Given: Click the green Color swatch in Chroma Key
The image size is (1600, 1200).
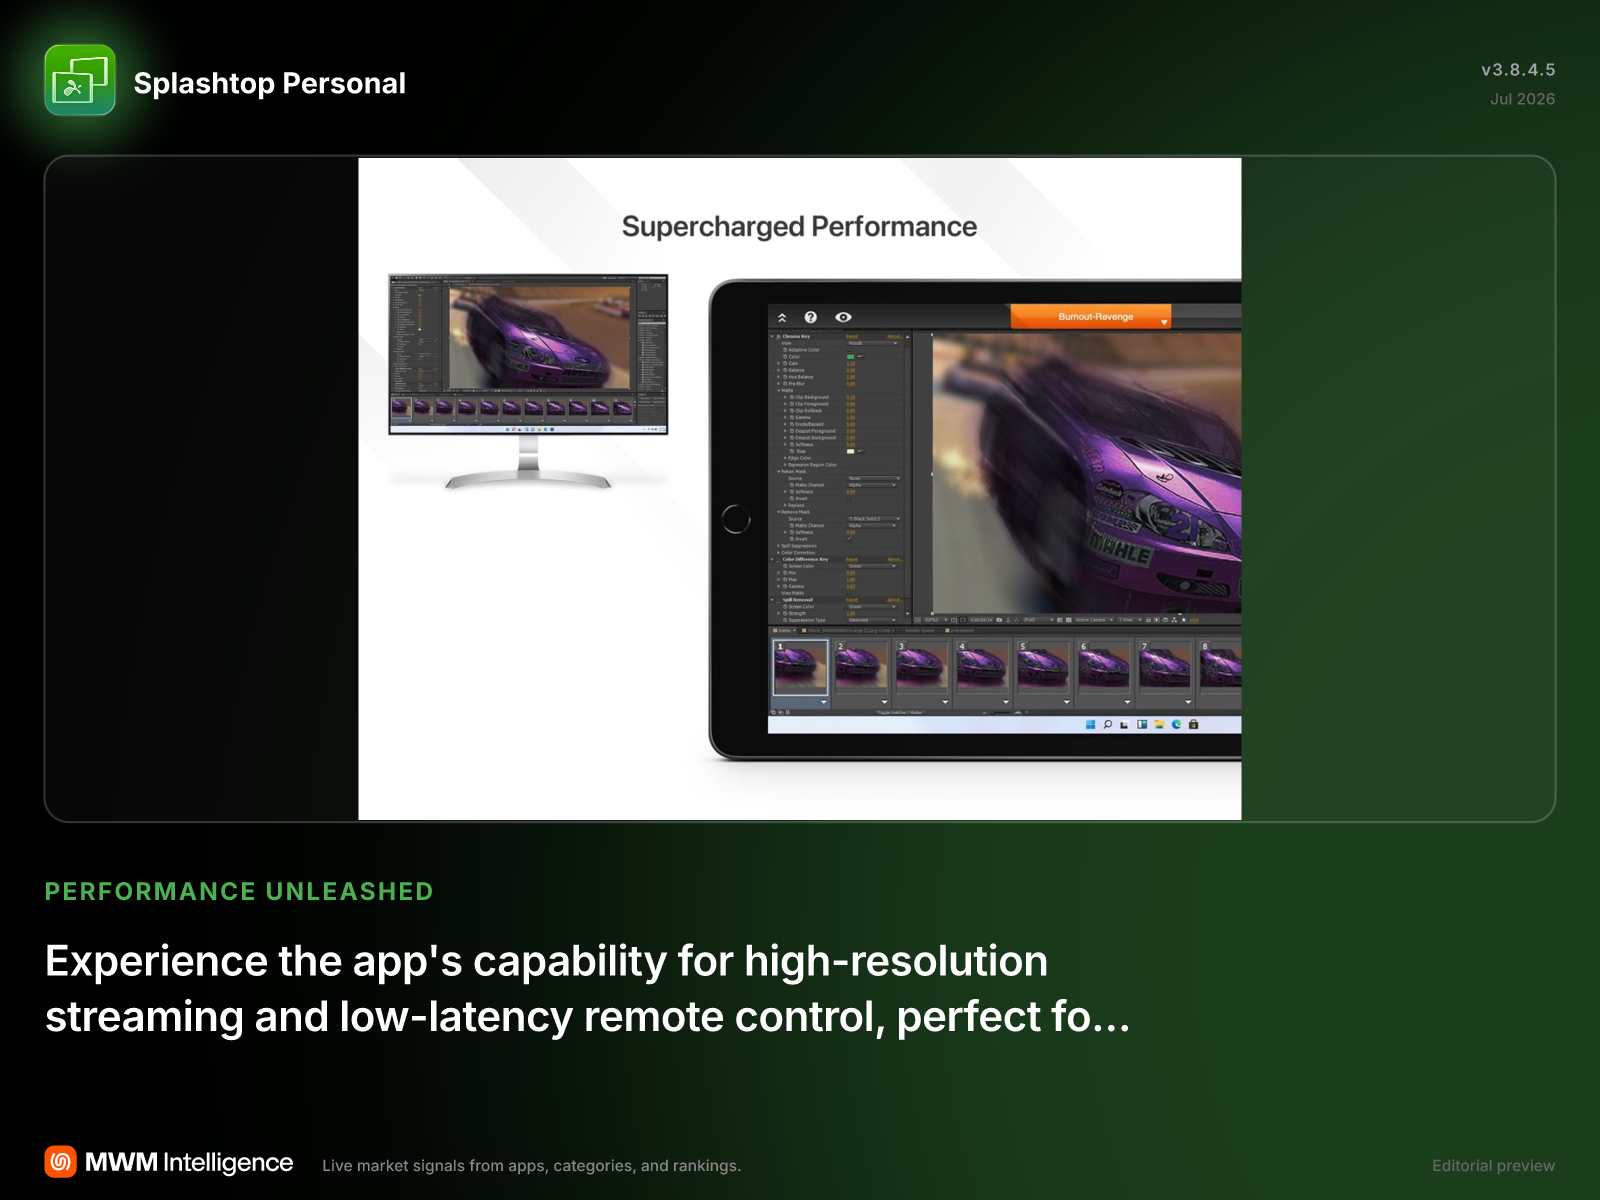Looking at the screenshot, I should click(x=851, y=357).
